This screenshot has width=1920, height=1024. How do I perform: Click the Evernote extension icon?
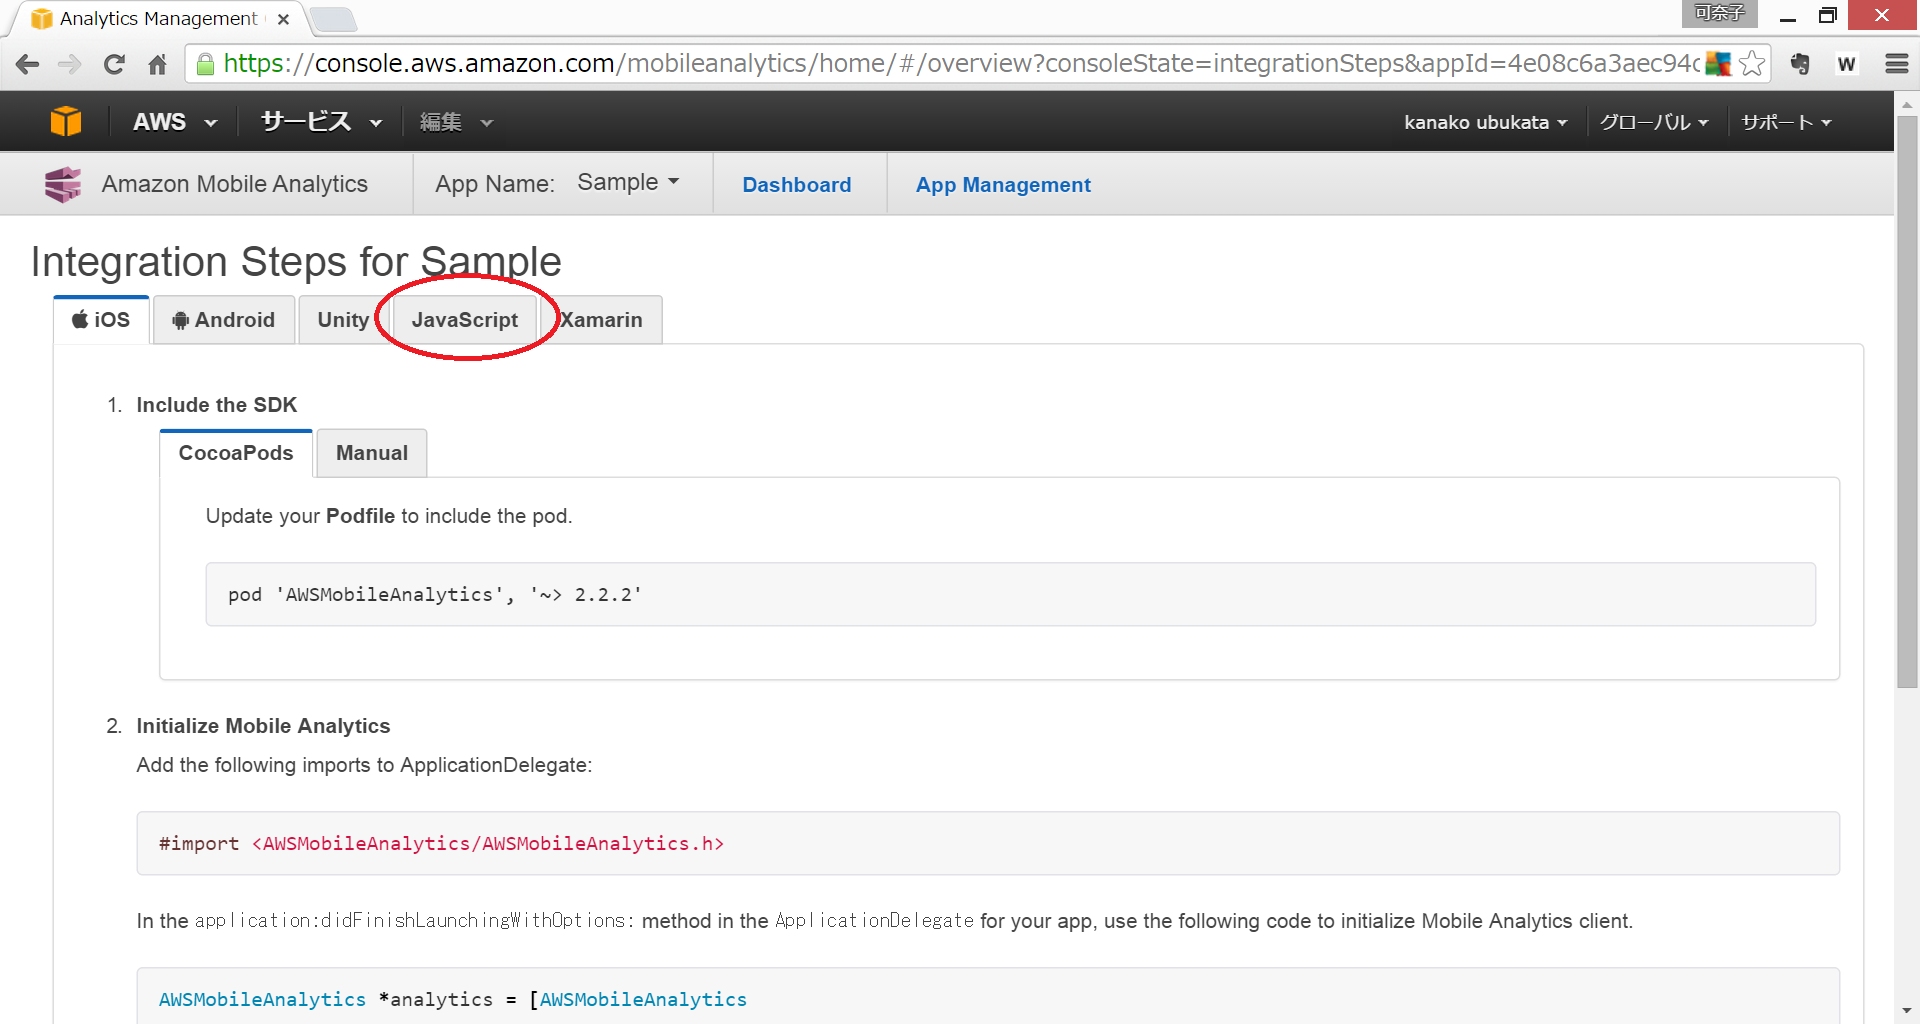(1800, 64)
